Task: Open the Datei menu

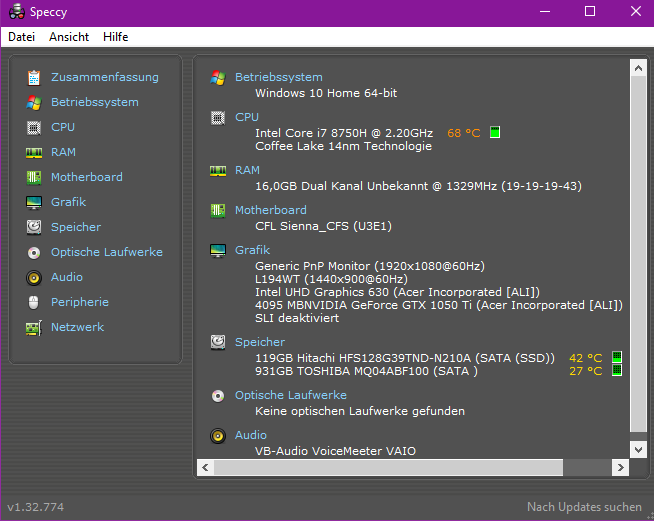Action: tap(21, 37)
